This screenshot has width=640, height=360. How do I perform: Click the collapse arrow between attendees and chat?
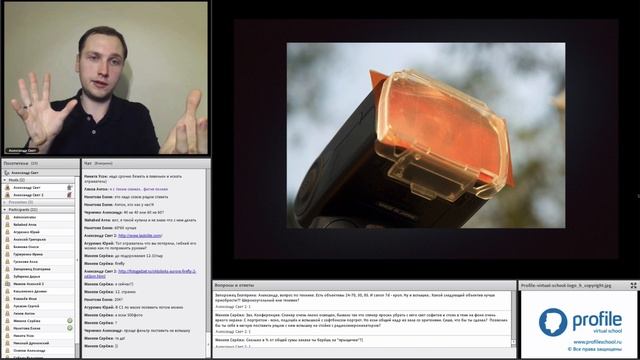[77, 260]
